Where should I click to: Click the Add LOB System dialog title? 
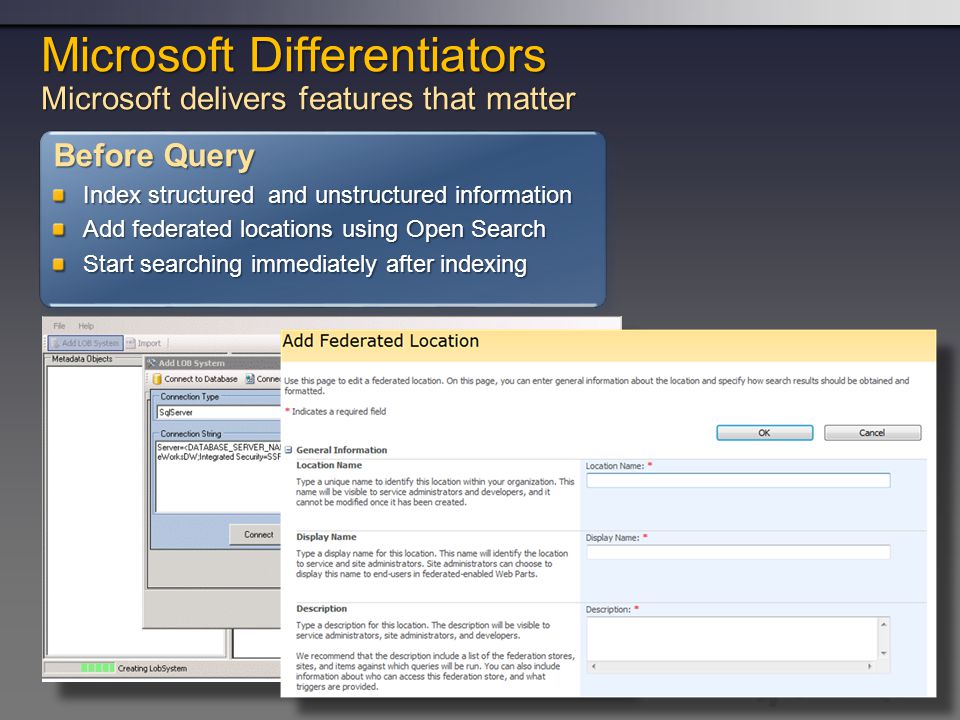click(x=192, y=363)
